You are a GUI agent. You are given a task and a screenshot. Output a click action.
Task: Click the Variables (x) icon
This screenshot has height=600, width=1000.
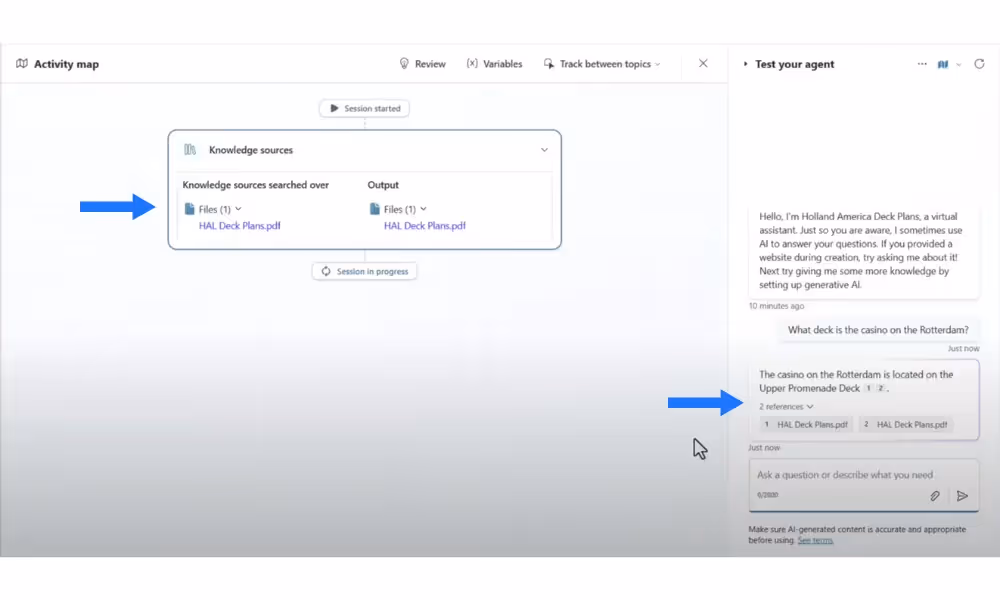[x=472, y=63]
